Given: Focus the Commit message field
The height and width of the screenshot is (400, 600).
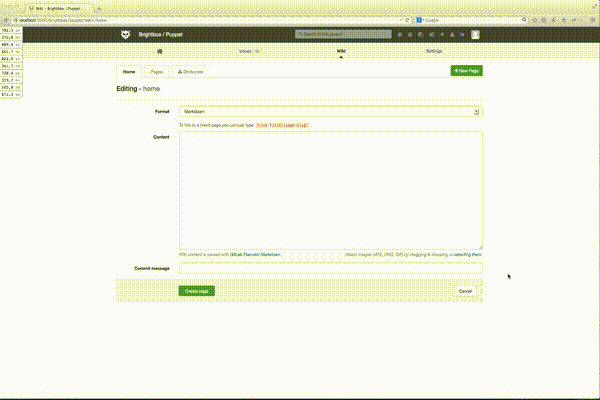Looking at the screenshot, I should (x=330, y=268).
